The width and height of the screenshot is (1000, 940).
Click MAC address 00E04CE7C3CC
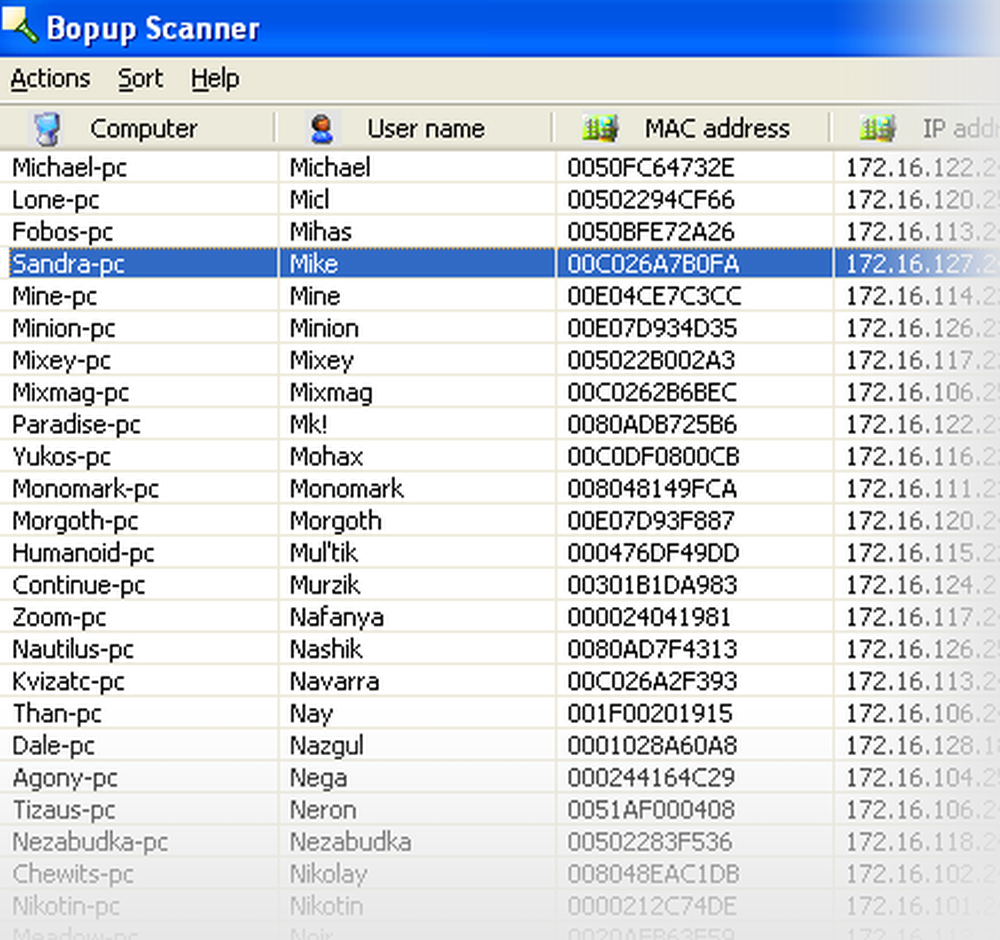point(654,297)
